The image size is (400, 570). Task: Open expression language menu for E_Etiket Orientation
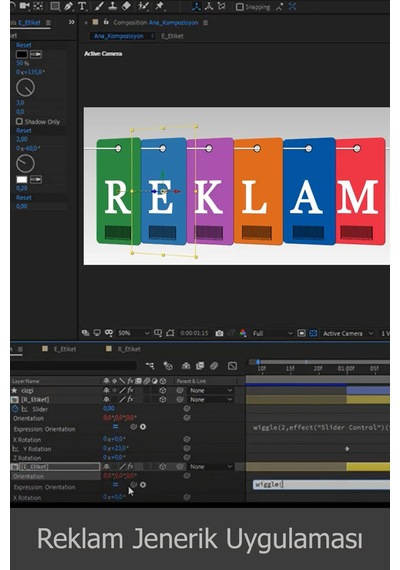143,485
